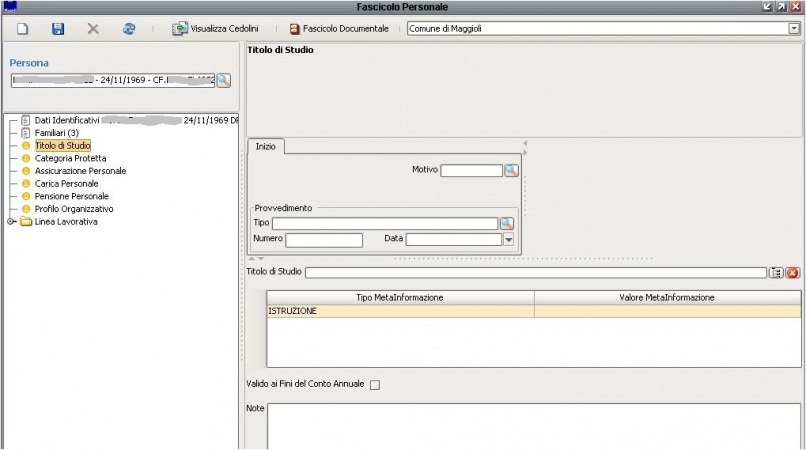Click the new document toolbar icon

[x=22, y=29]
